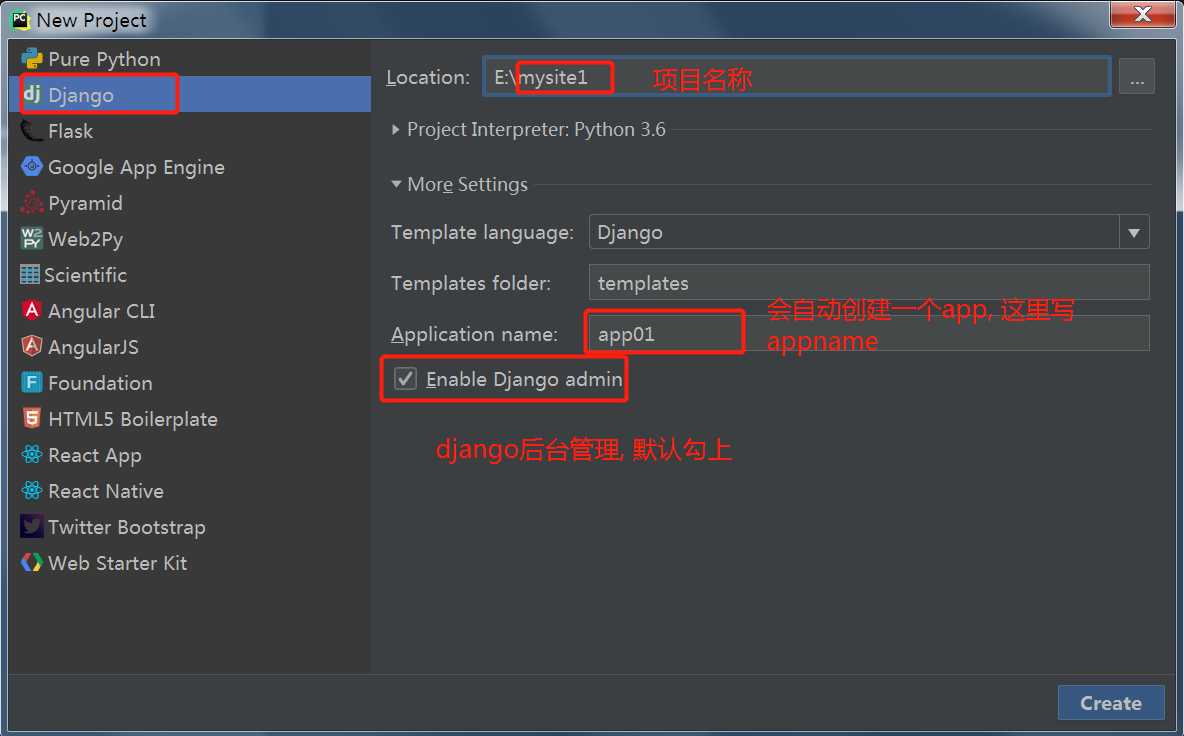
Task: Choose Web2Py project type
Action: (85, 239)
